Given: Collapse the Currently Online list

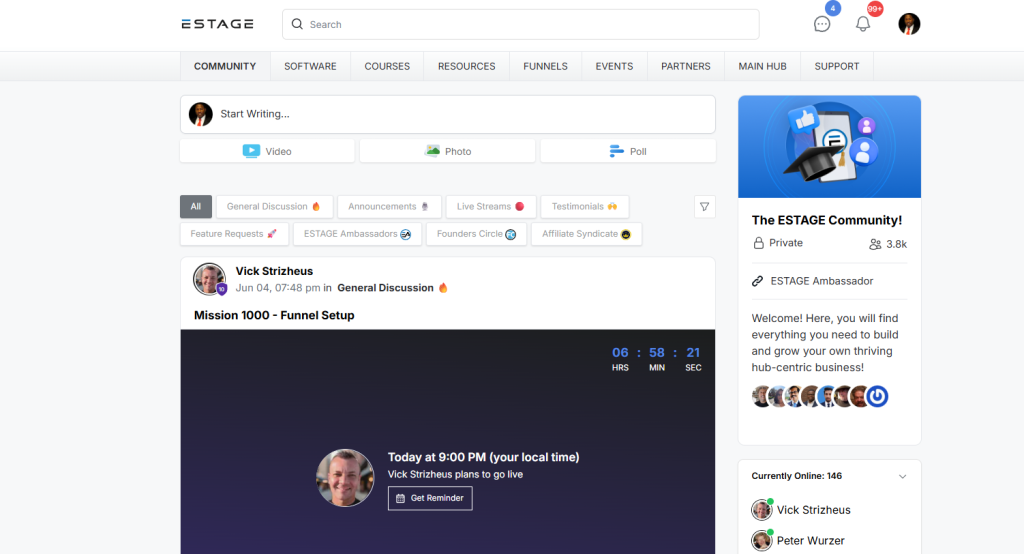Looking at the screenshot, I should click(x=903, y=476).
